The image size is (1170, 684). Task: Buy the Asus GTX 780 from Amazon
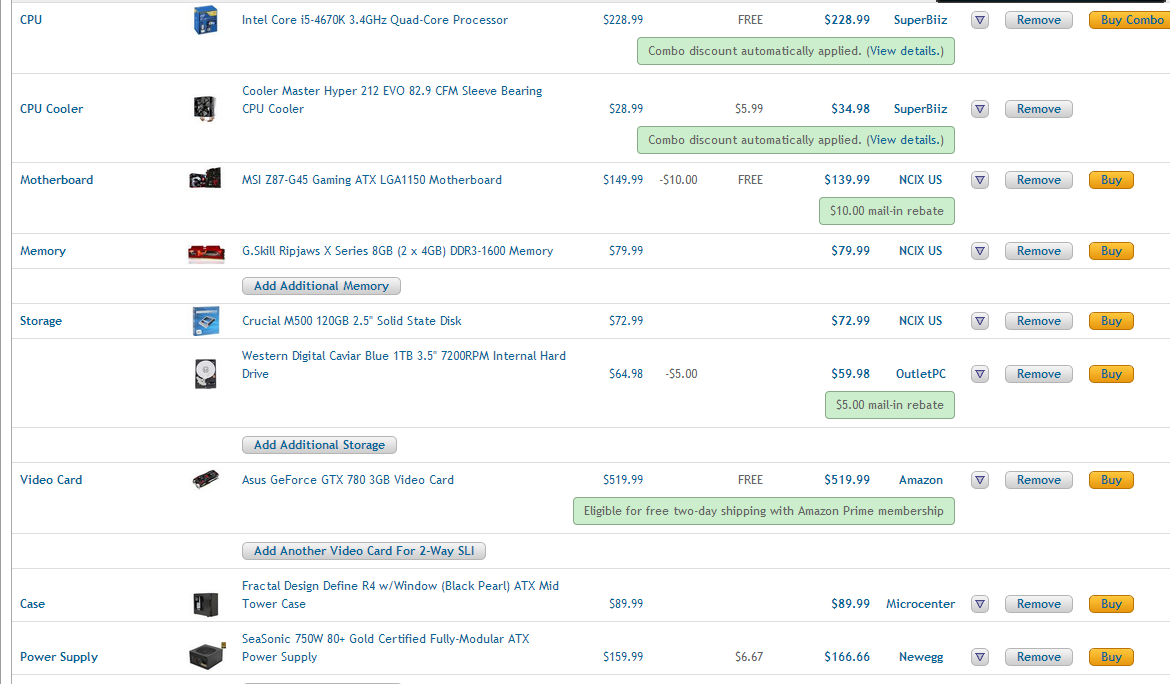point(1111,480)
